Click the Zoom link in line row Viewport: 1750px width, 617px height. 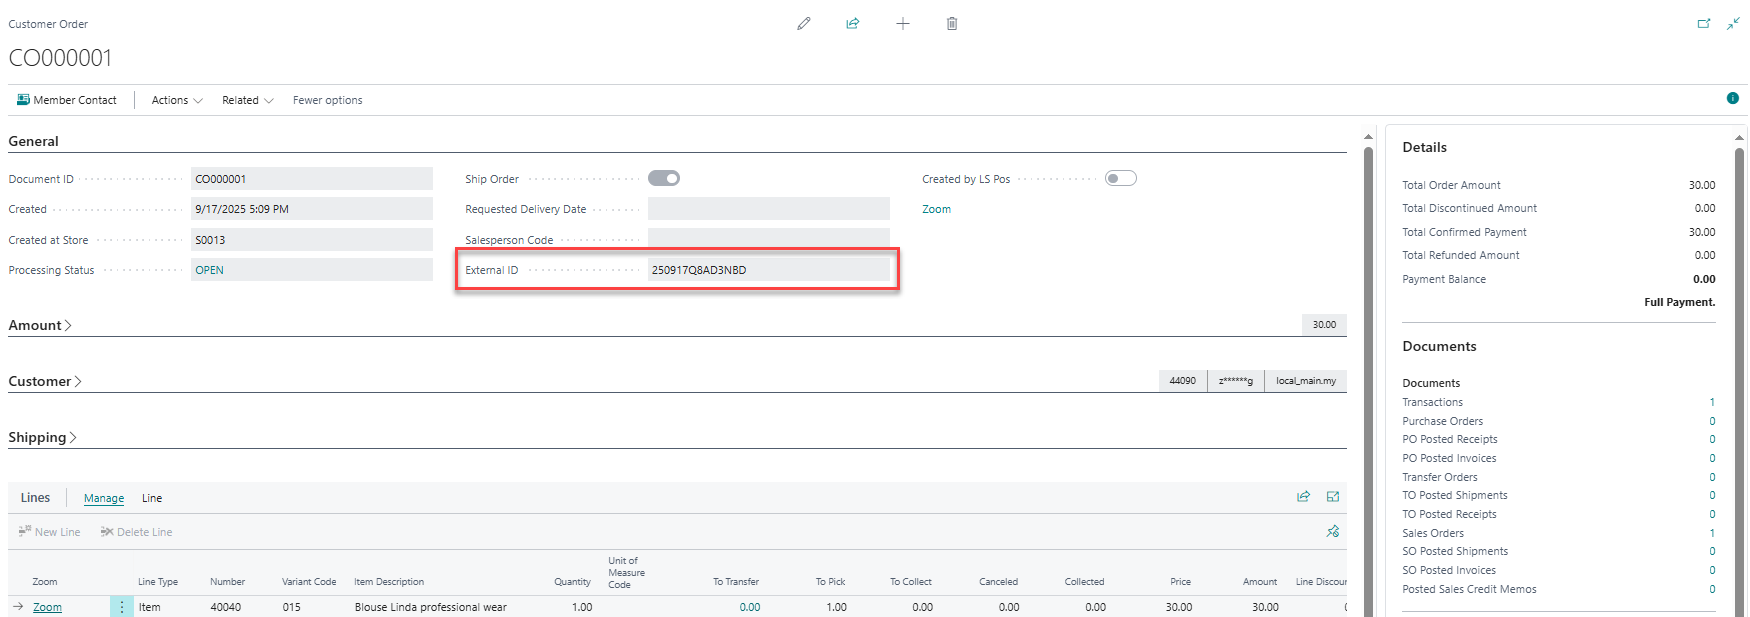coord(47,607)
